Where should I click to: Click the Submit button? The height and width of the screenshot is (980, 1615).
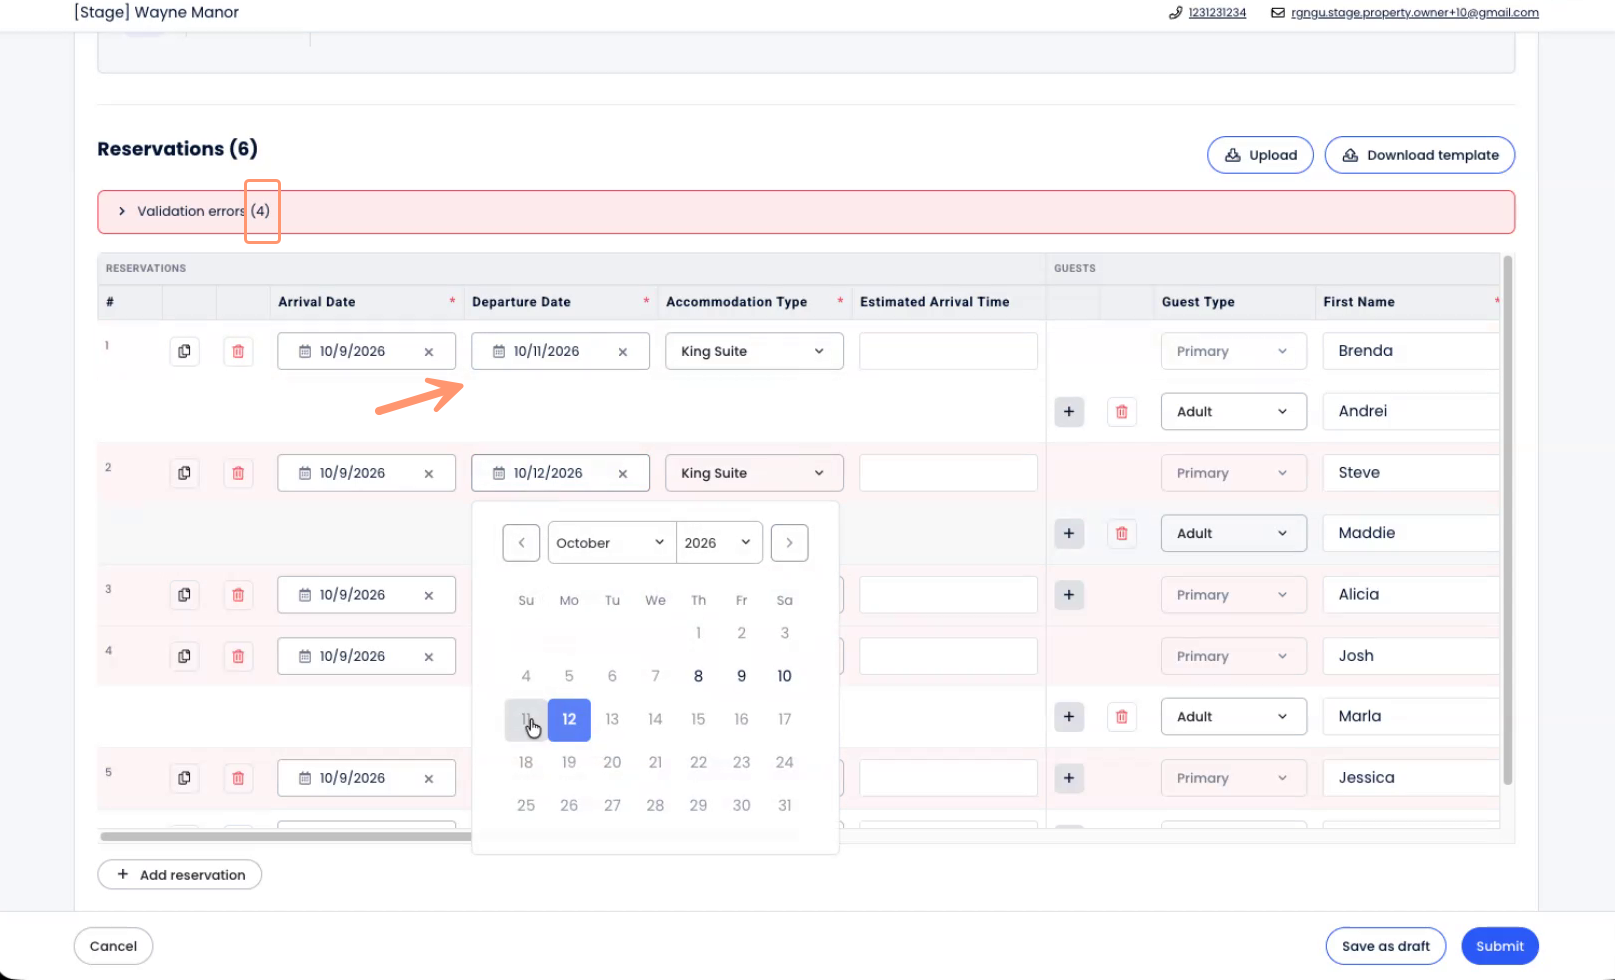click(1499, 946)
